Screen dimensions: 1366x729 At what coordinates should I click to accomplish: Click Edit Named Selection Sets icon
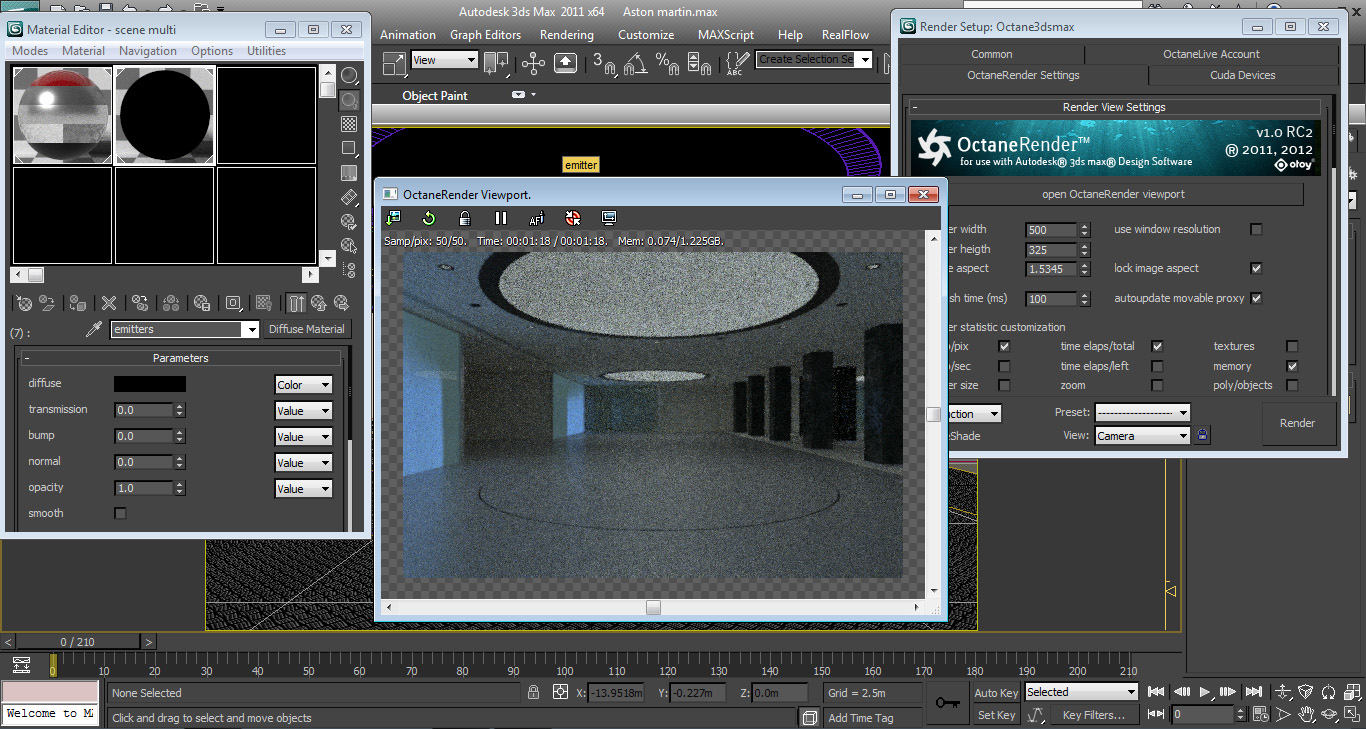[737, 64]
